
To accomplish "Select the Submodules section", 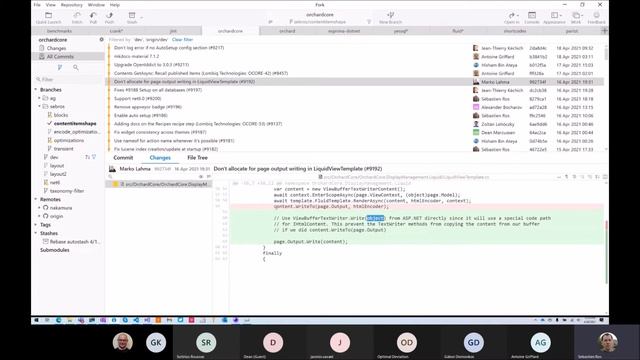I will click(x=55, y=250).
